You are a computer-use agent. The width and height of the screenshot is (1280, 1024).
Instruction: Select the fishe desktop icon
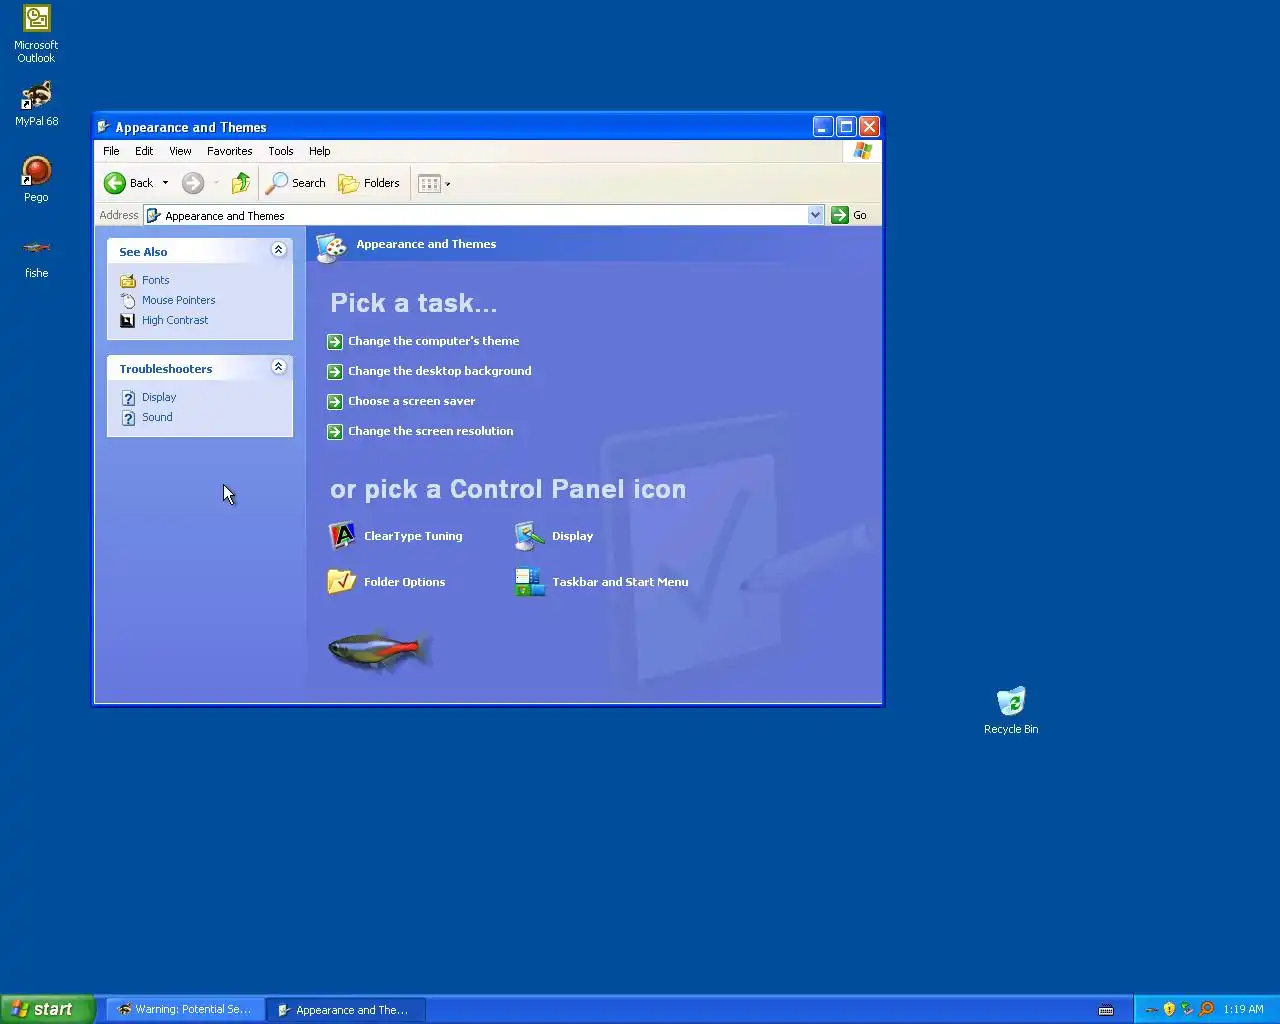36,257
